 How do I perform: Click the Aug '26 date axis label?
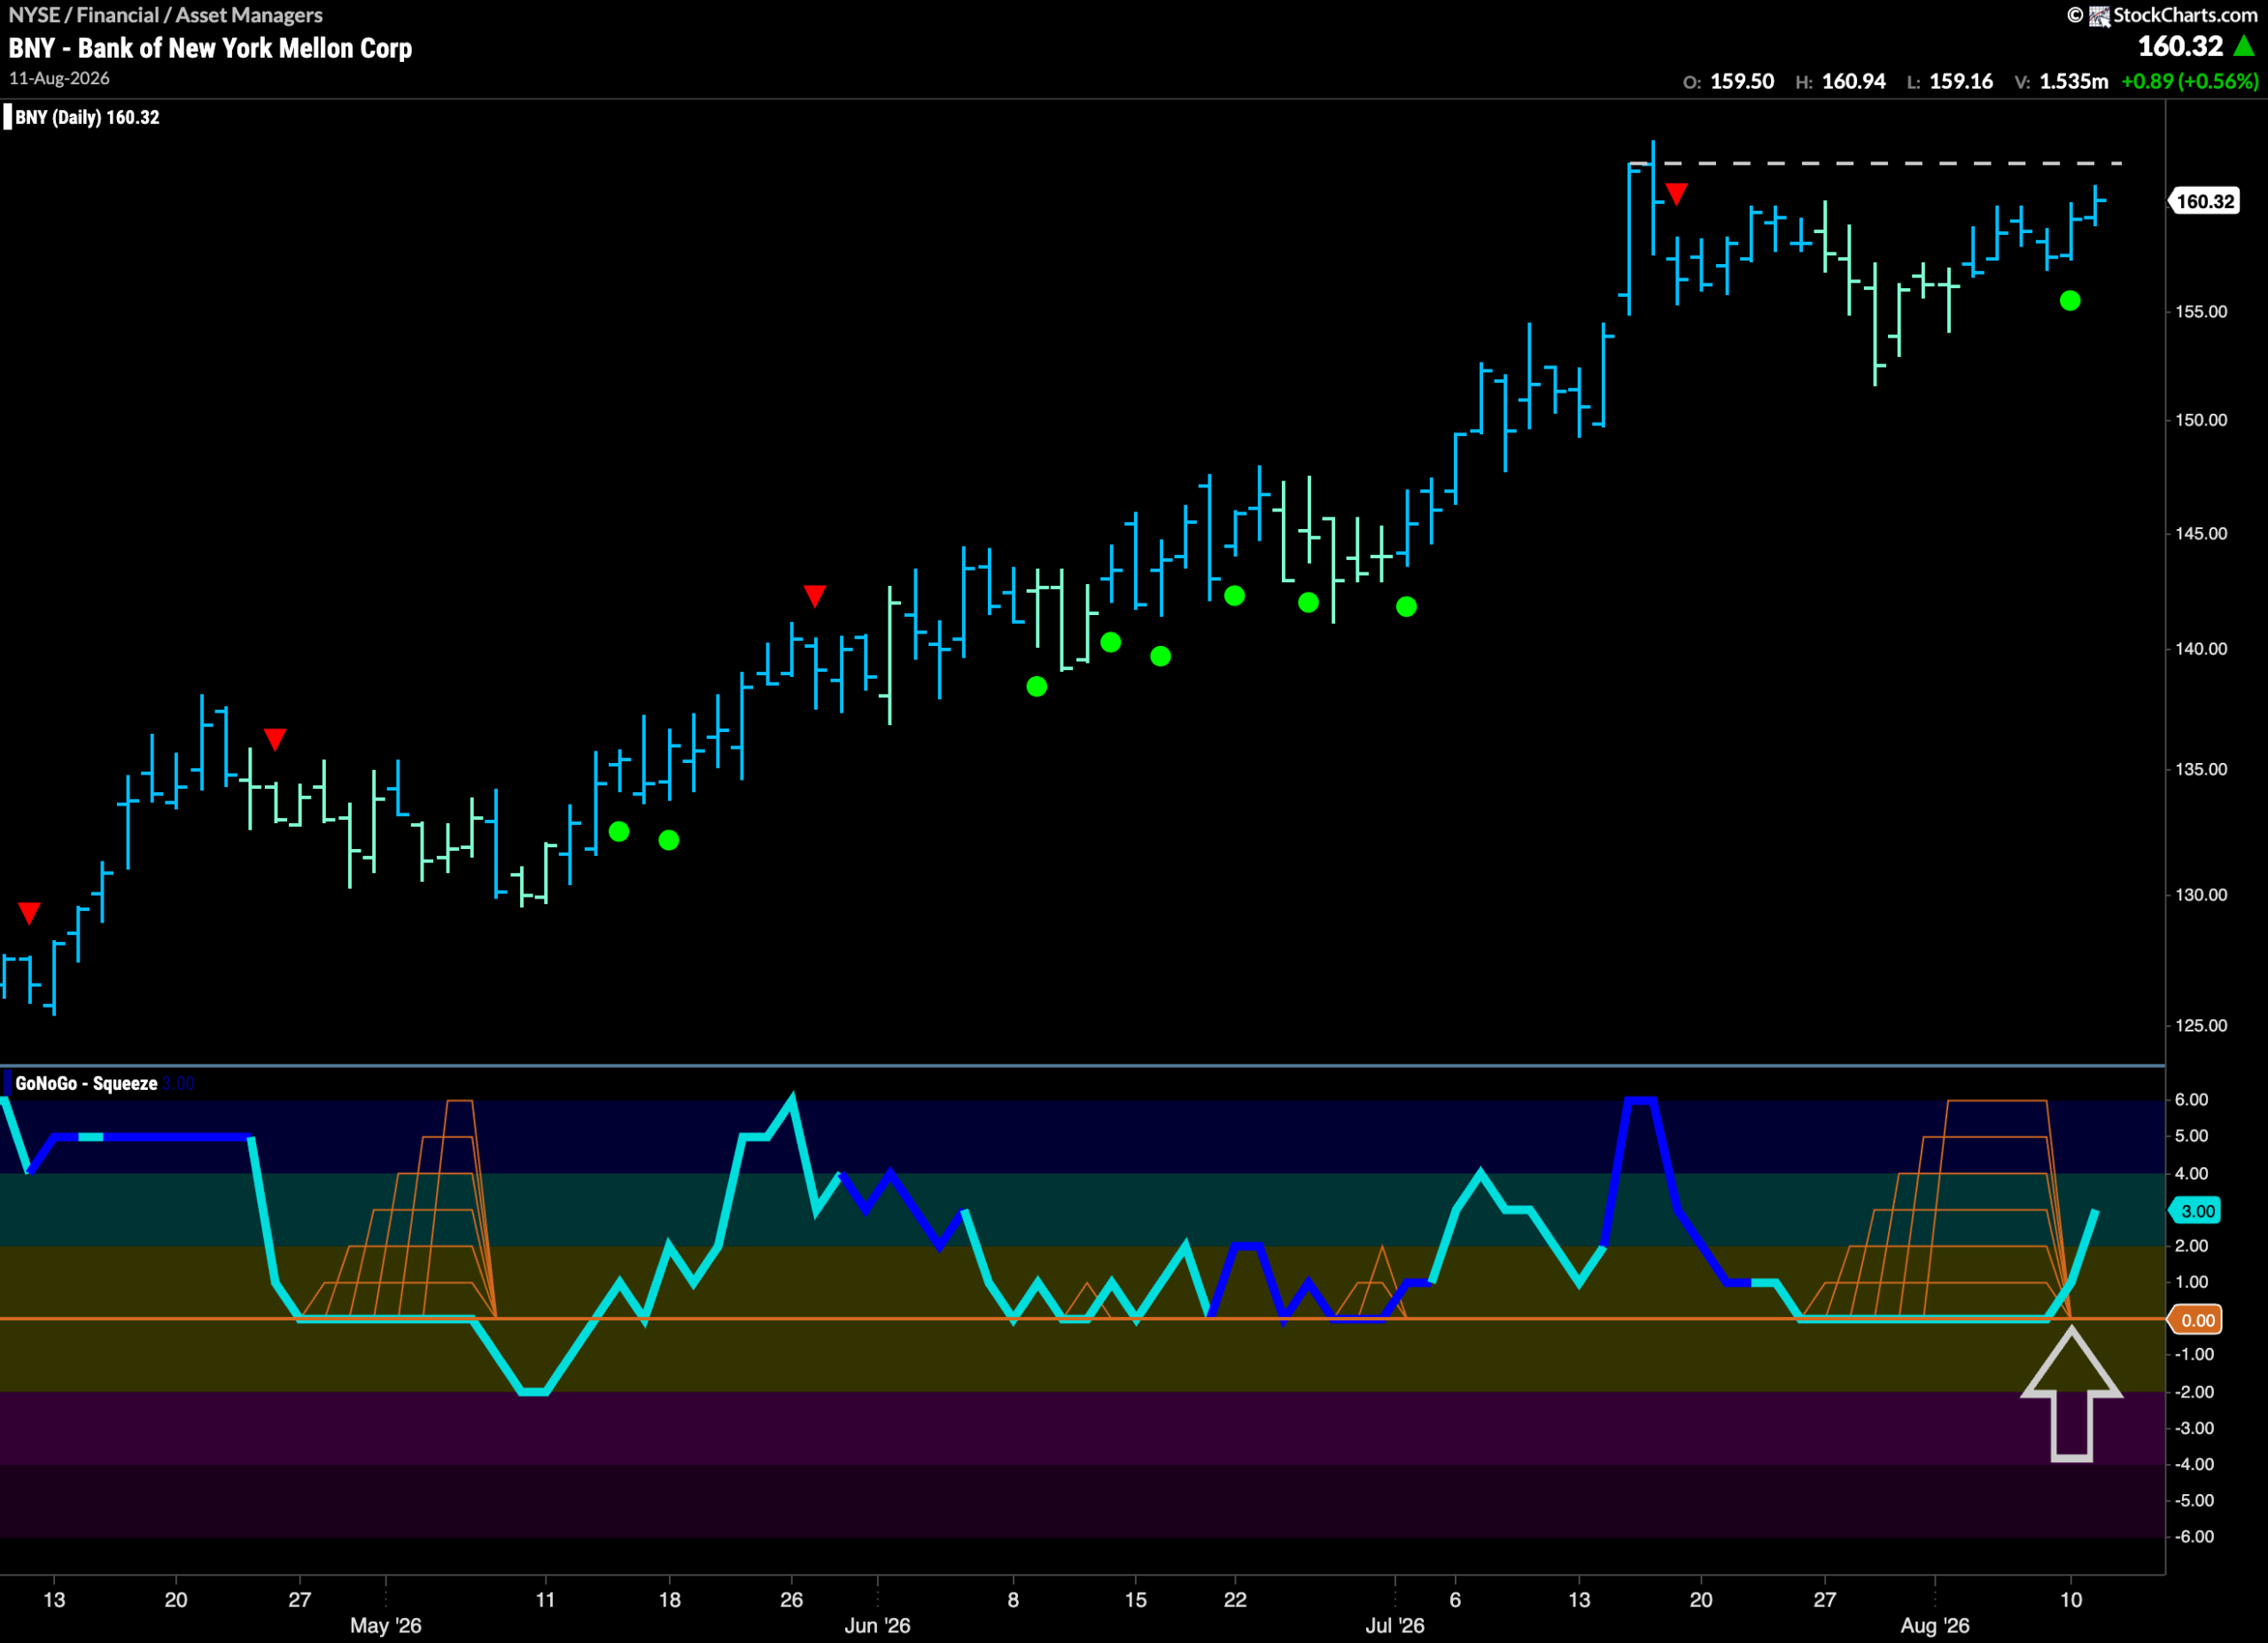[x=1935, y=1626]
